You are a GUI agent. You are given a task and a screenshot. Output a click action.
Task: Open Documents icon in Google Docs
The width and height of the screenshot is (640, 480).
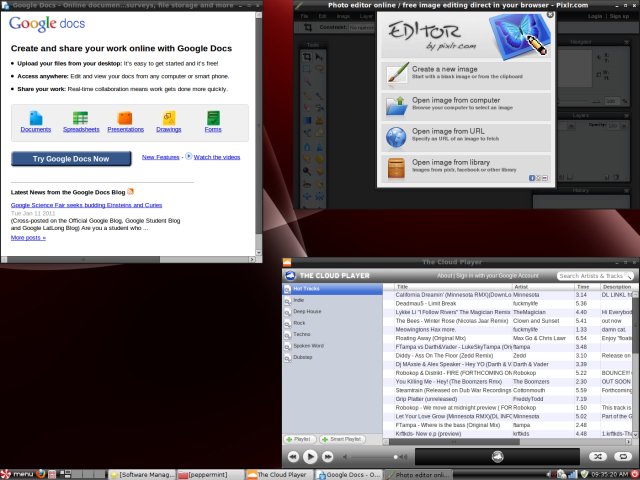coord(36,118)
